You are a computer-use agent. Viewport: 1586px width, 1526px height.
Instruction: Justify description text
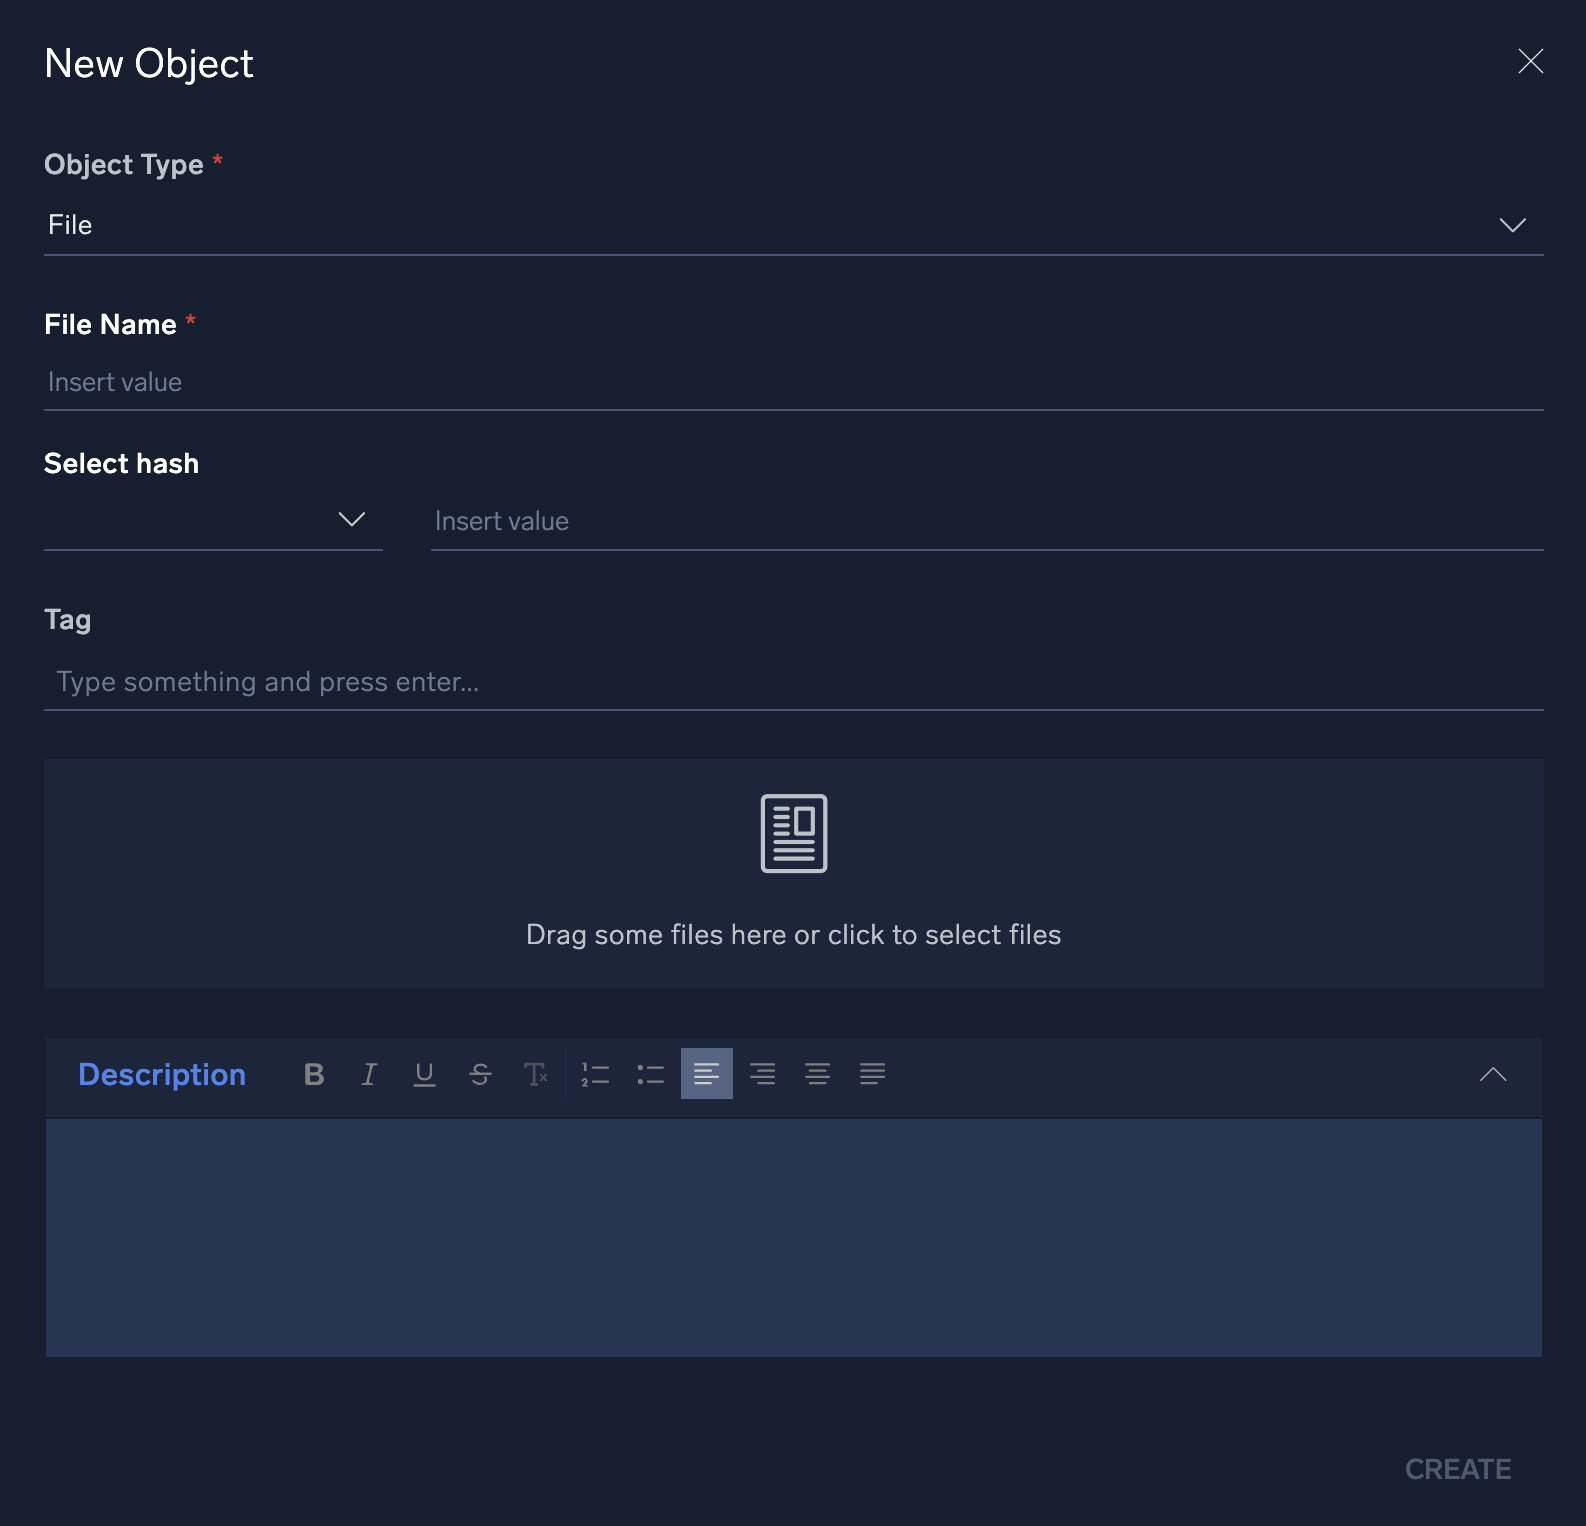tap(873, 1074)
